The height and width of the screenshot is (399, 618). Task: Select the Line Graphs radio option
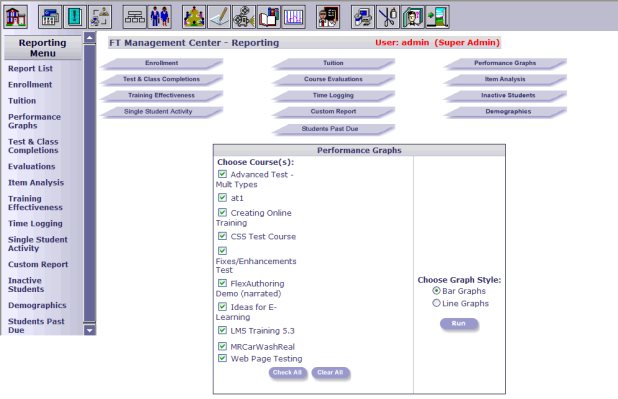click(x=436, y=303)
